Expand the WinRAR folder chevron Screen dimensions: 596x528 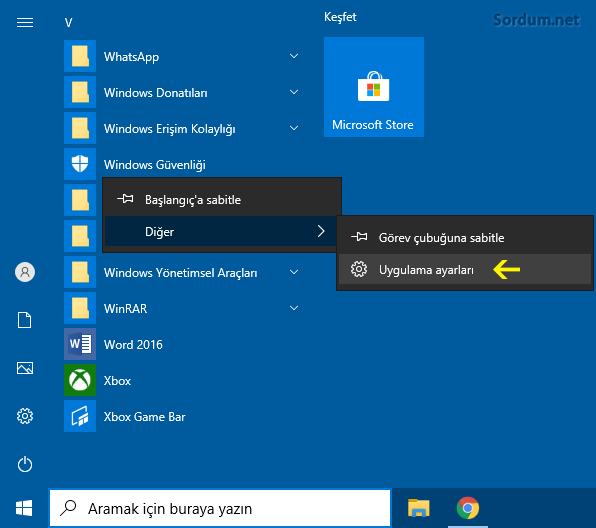tap(294, 308)
